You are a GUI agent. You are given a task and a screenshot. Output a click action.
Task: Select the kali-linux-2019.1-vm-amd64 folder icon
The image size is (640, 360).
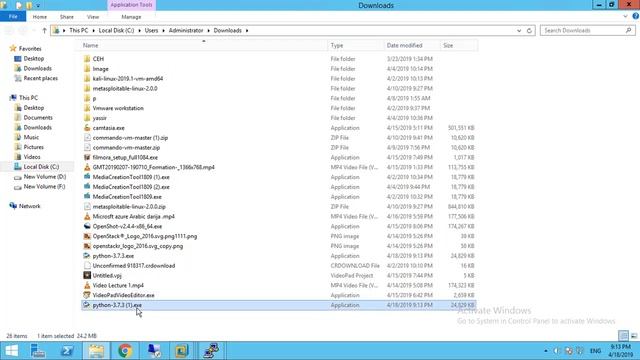click(x=87, y=78)
